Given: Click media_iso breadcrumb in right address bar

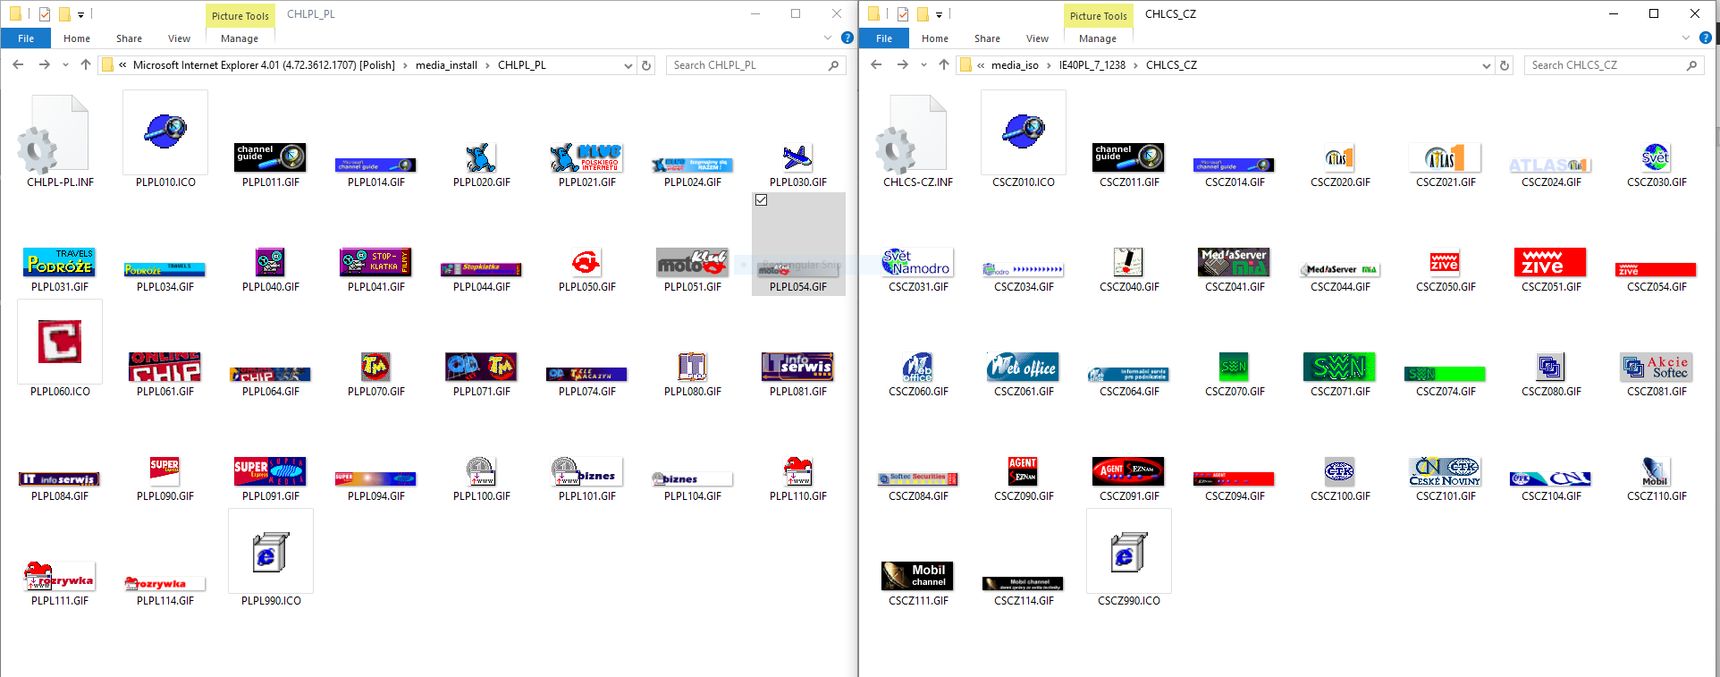Looking at the screenshot, I should click(1014, 65).
